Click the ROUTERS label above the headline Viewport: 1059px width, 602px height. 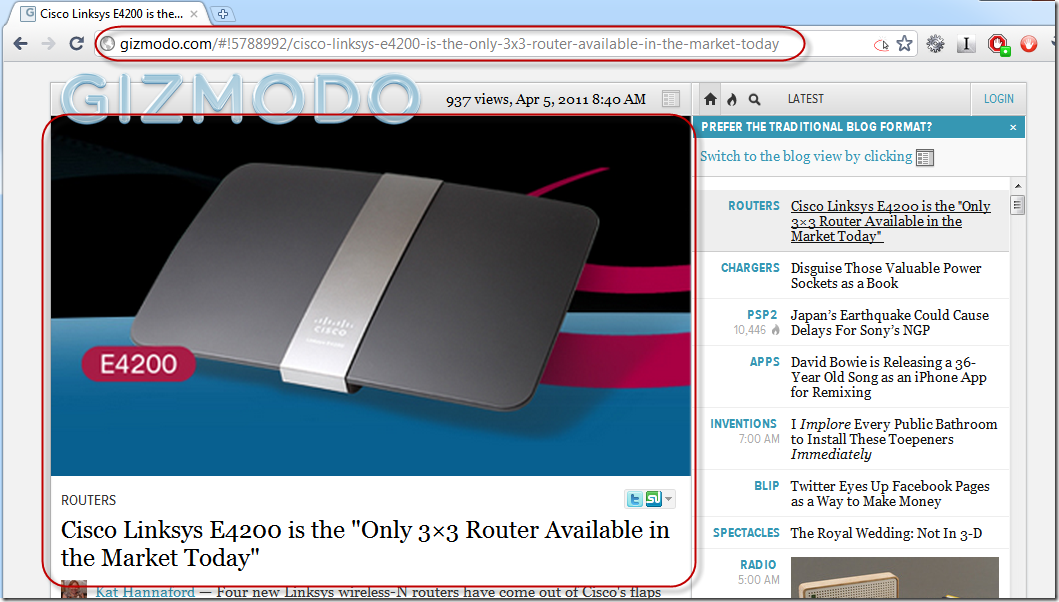pos(88,500)
